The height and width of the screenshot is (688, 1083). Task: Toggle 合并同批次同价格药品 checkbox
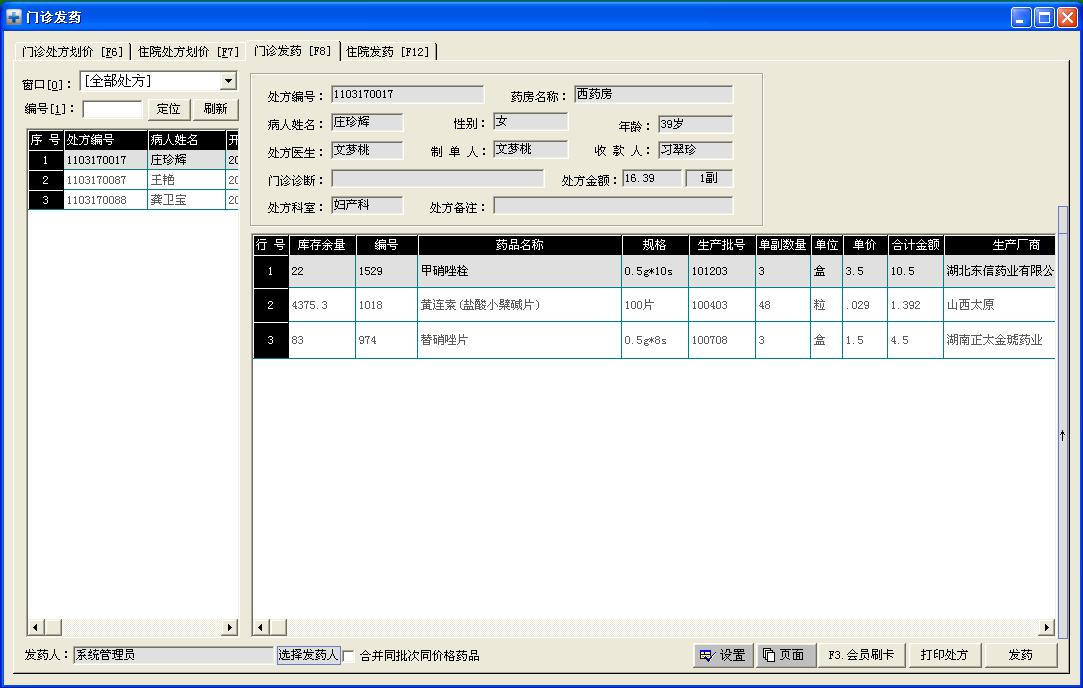[349, 656]
